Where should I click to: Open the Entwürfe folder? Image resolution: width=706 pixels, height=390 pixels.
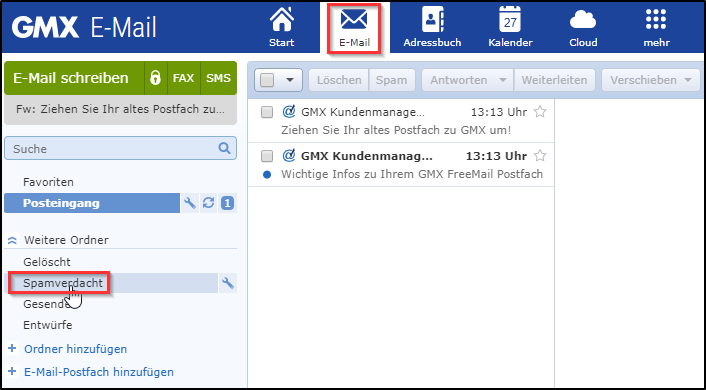(x=48, y=325)
